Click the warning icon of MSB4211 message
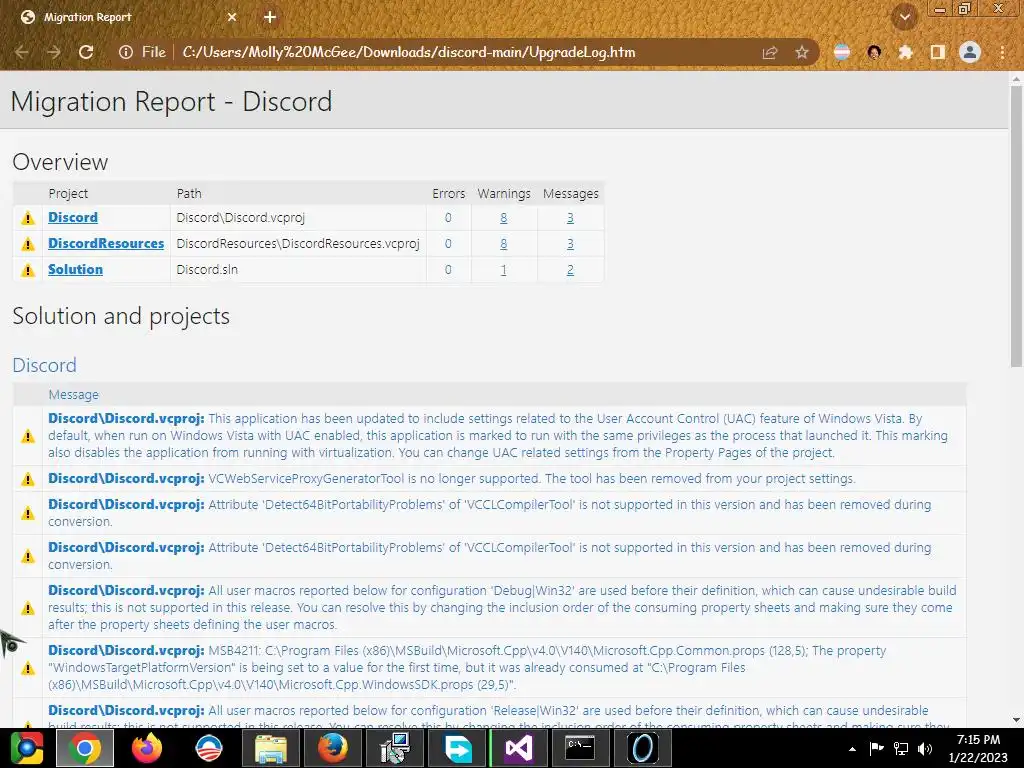 (x=27, y=669)
